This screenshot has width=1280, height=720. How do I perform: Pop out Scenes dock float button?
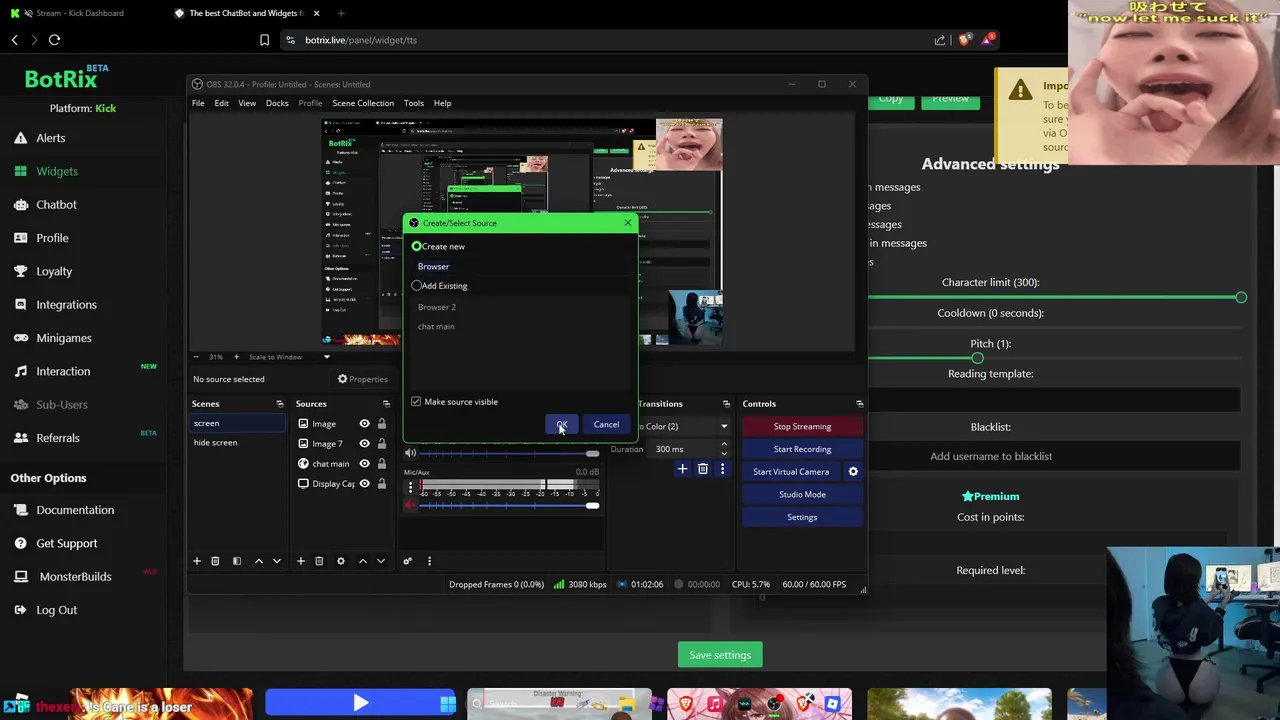pyautogui.click(x=279, y=404)
